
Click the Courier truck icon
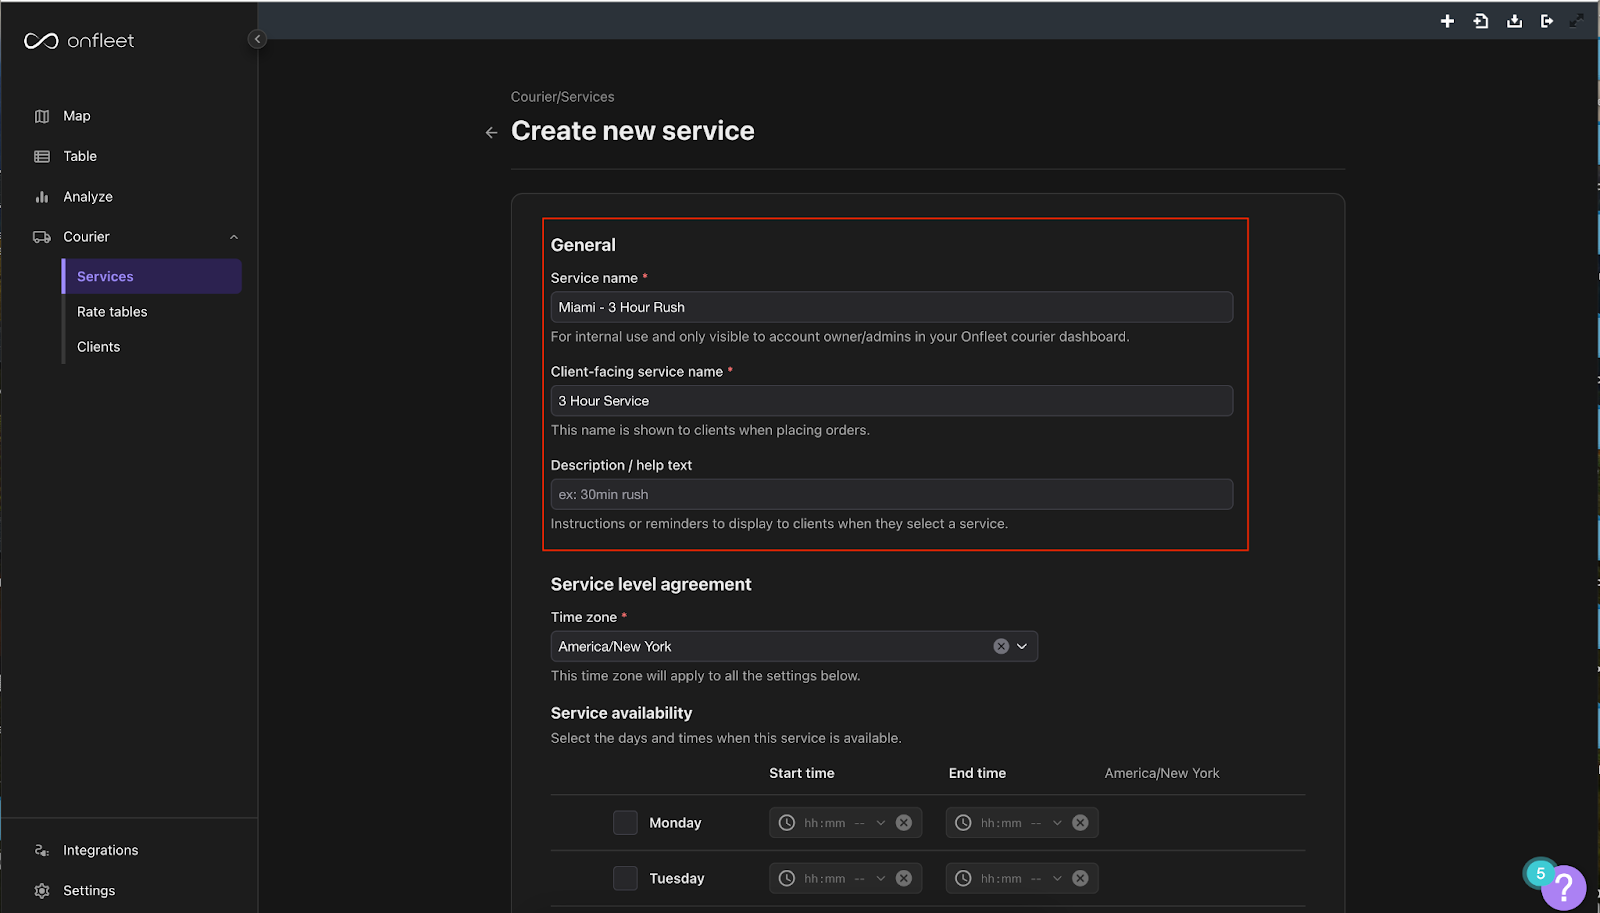pyautogui.click(x=42, y=237)
